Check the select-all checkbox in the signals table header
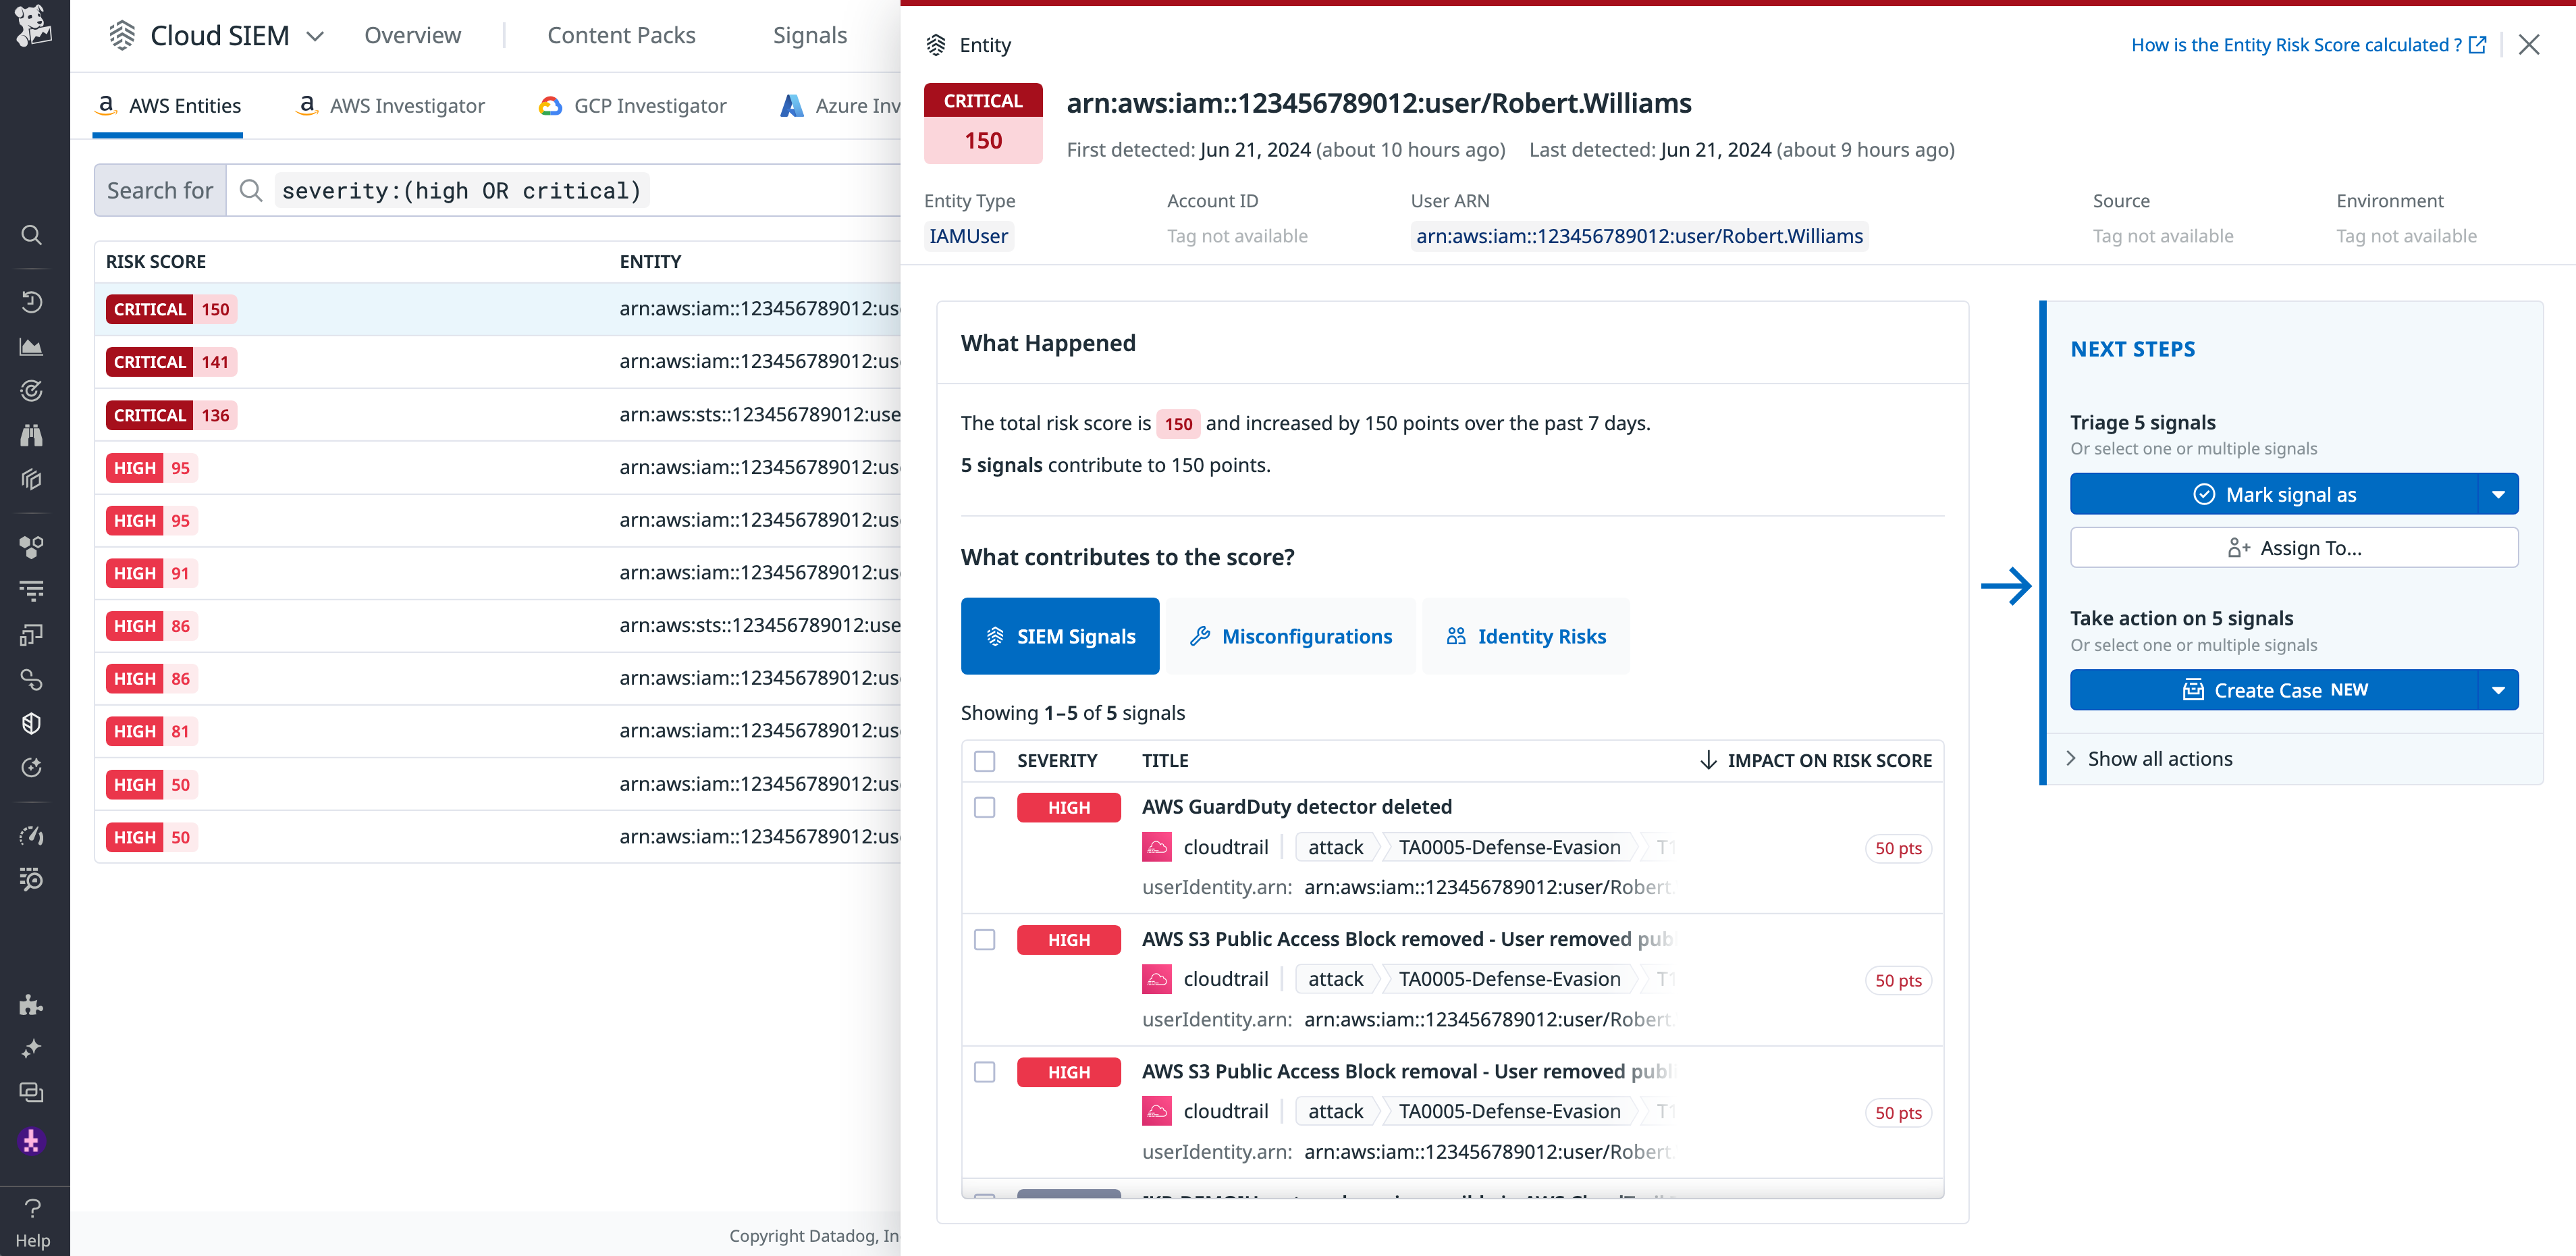This screenshot has width=2576, height=1256. point(985,760)
